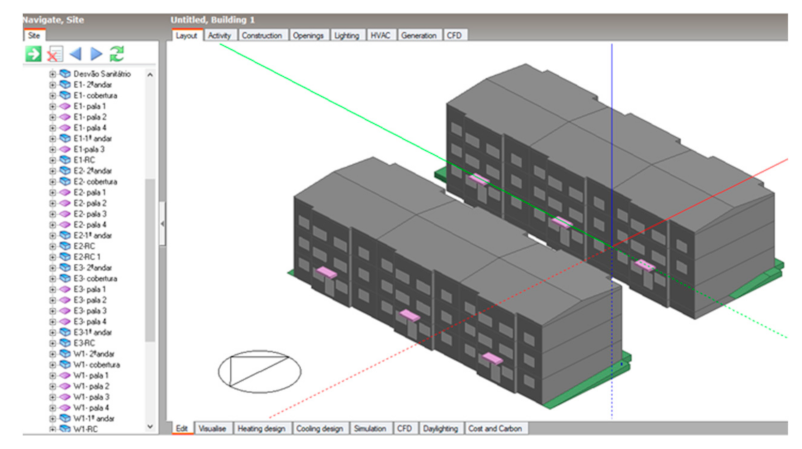
Task: Click the green arrow navigate icon
Action: (32, 54)
